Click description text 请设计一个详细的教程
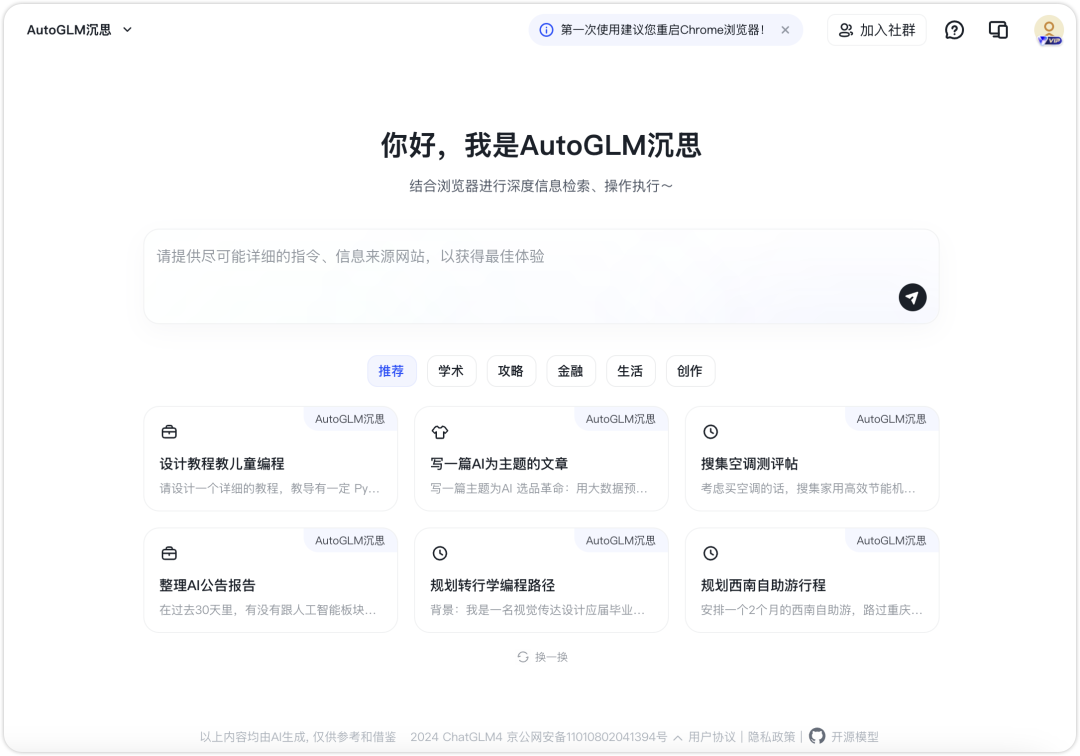1080x756 pixels. pyautogui.click(x=269, y=488)
